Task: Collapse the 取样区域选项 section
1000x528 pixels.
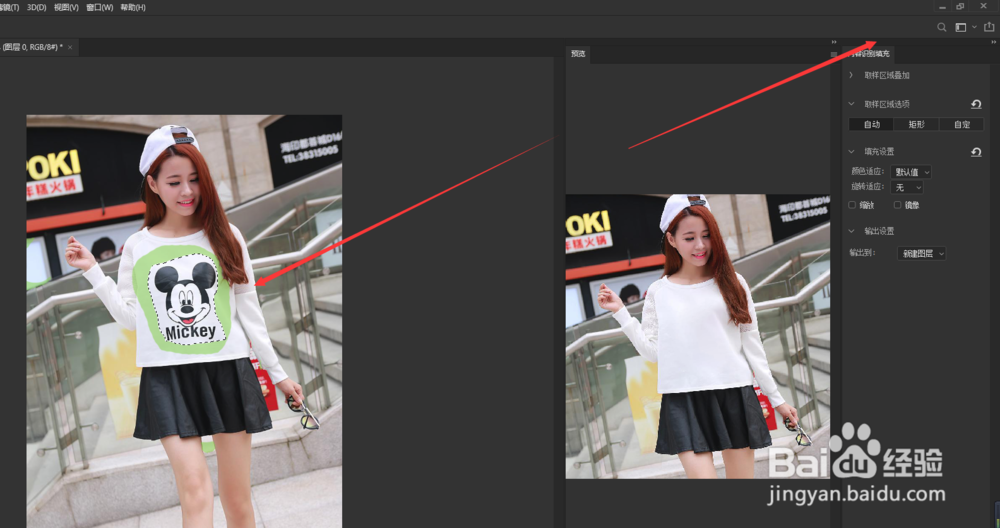Action: [x=851, y=104]
